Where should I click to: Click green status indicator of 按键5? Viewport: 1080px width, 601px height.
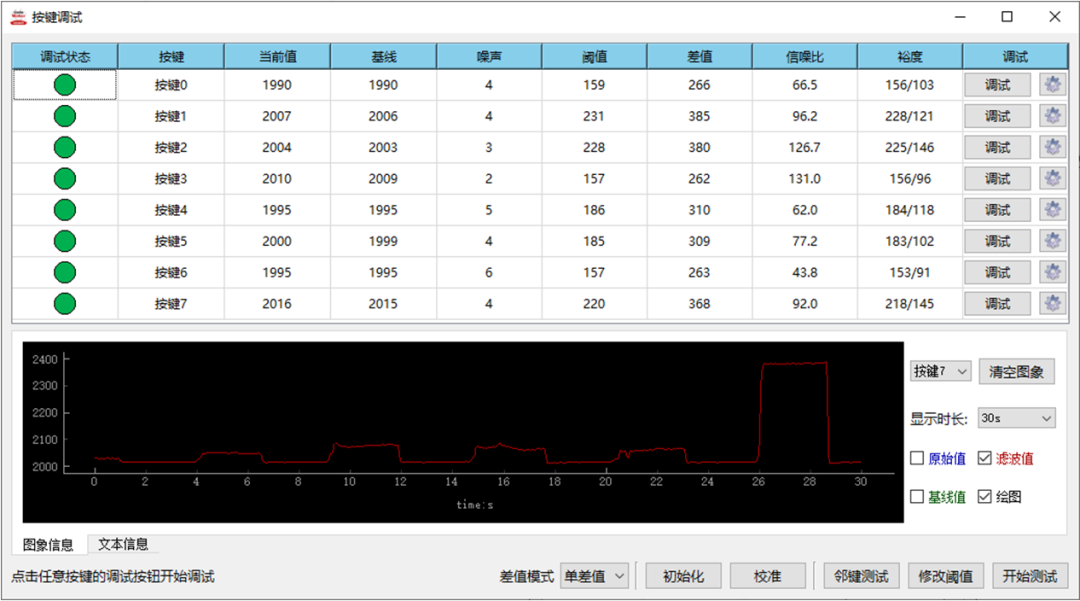point(65,241)
